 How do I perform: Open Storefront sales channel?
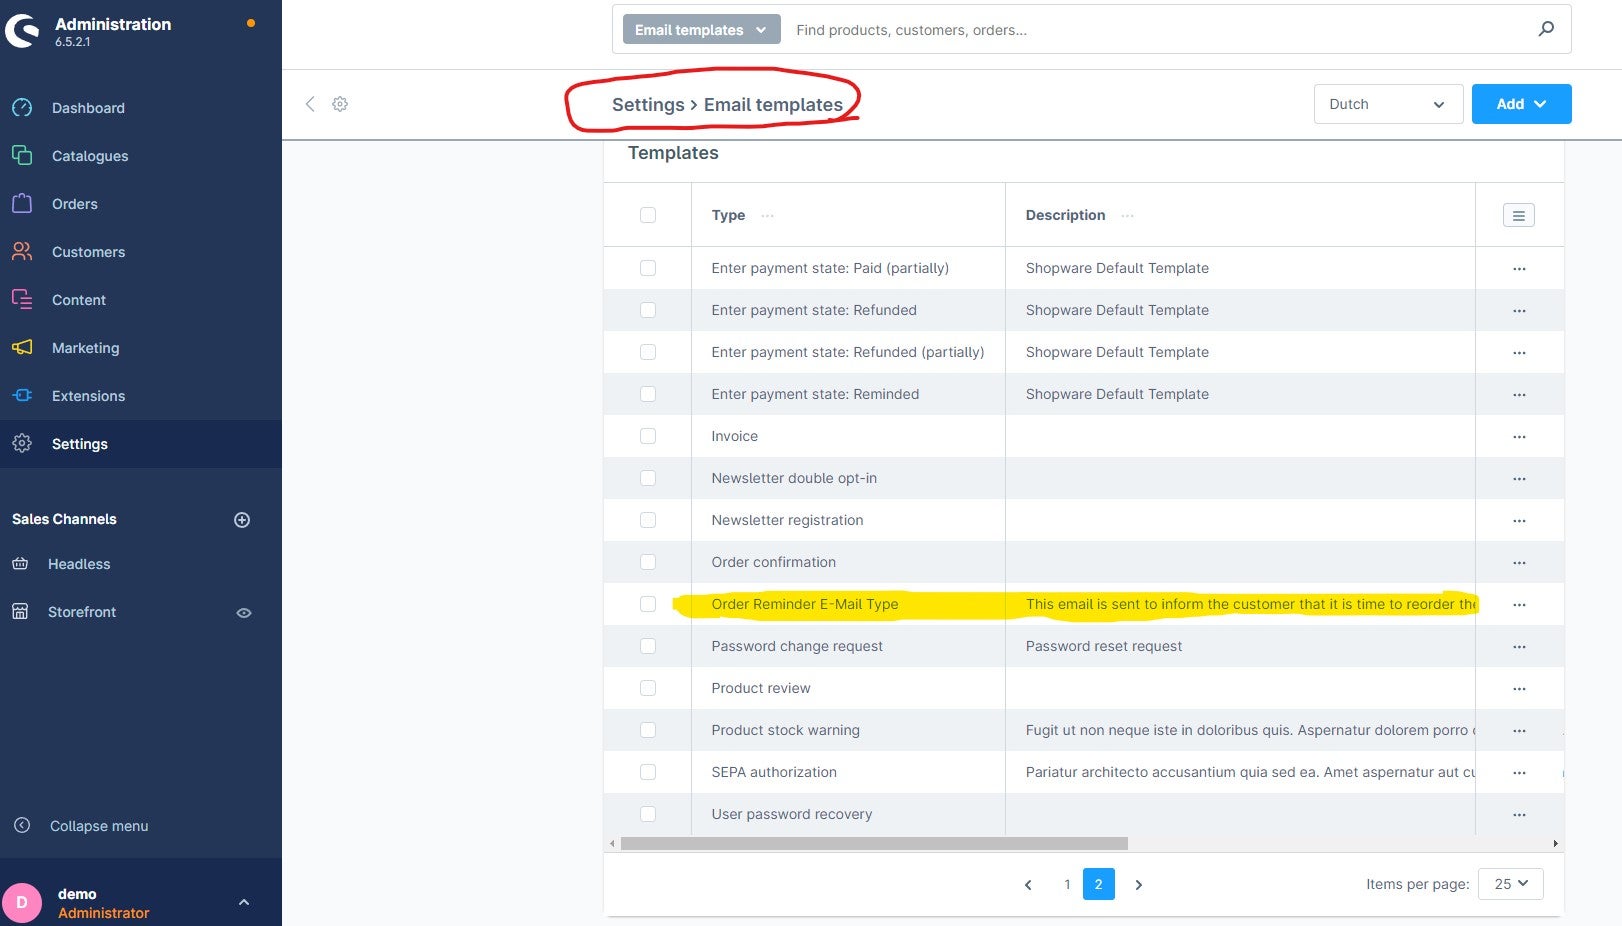(82, 612)
